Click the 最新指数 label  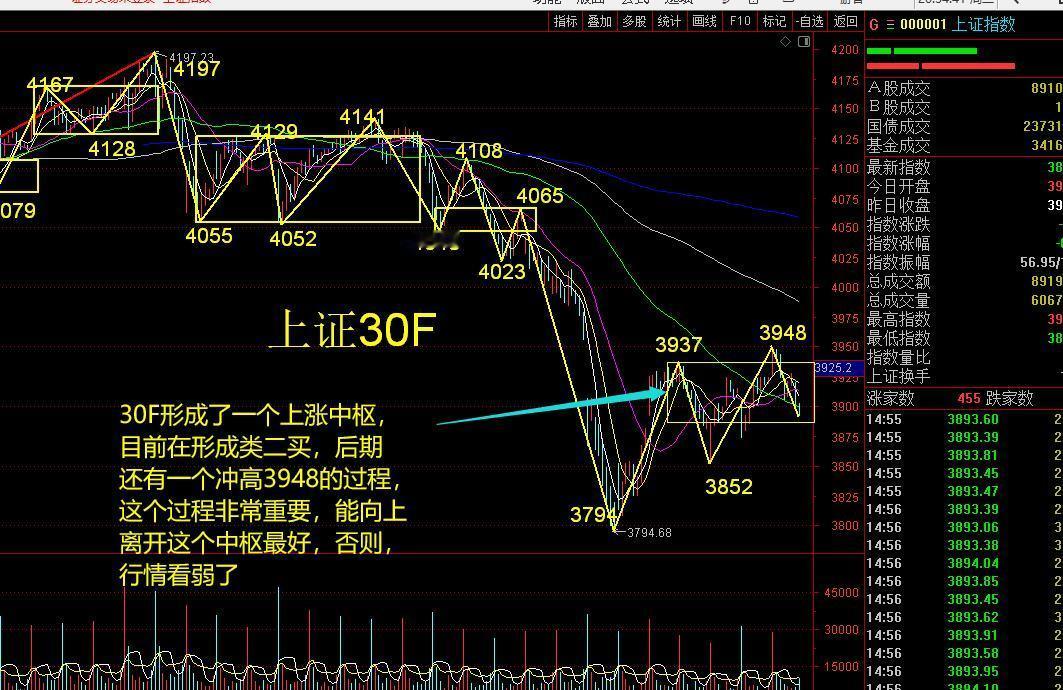tap(899, 167)
